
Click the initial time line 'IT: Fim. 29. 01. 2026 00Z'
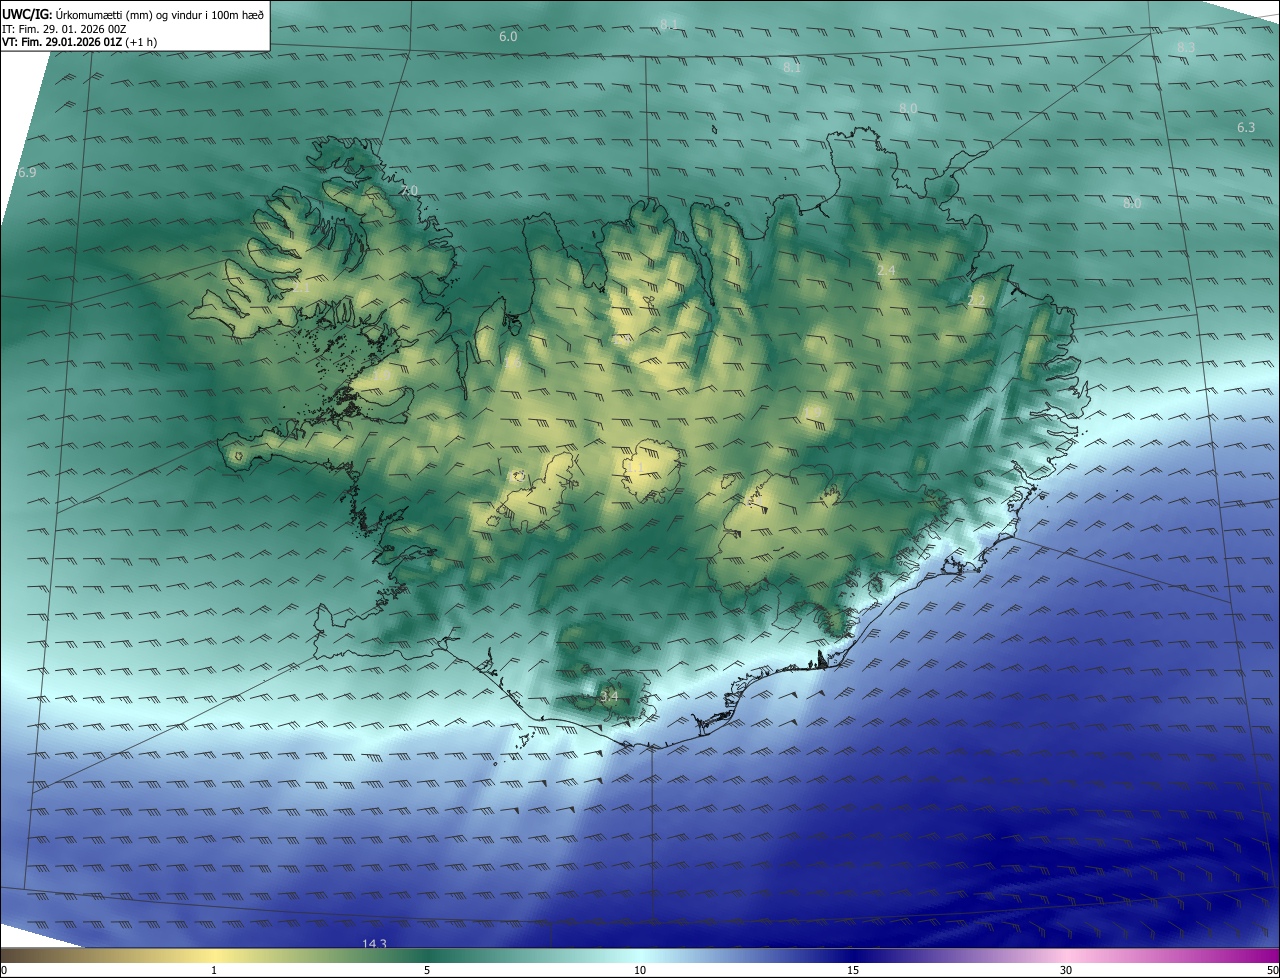(x=64, y=29)
